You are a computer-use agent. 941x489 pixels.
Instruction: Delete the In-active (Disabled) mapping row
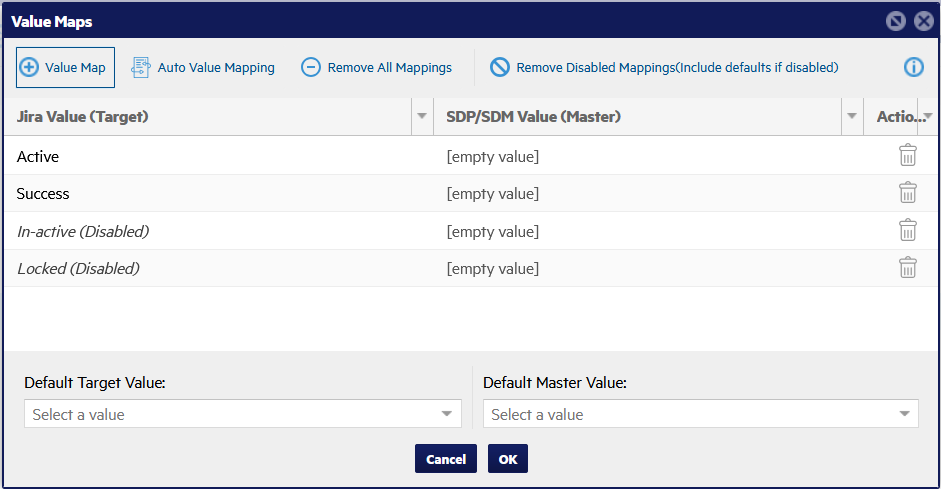pyautogui.click(x=907, y=230)
